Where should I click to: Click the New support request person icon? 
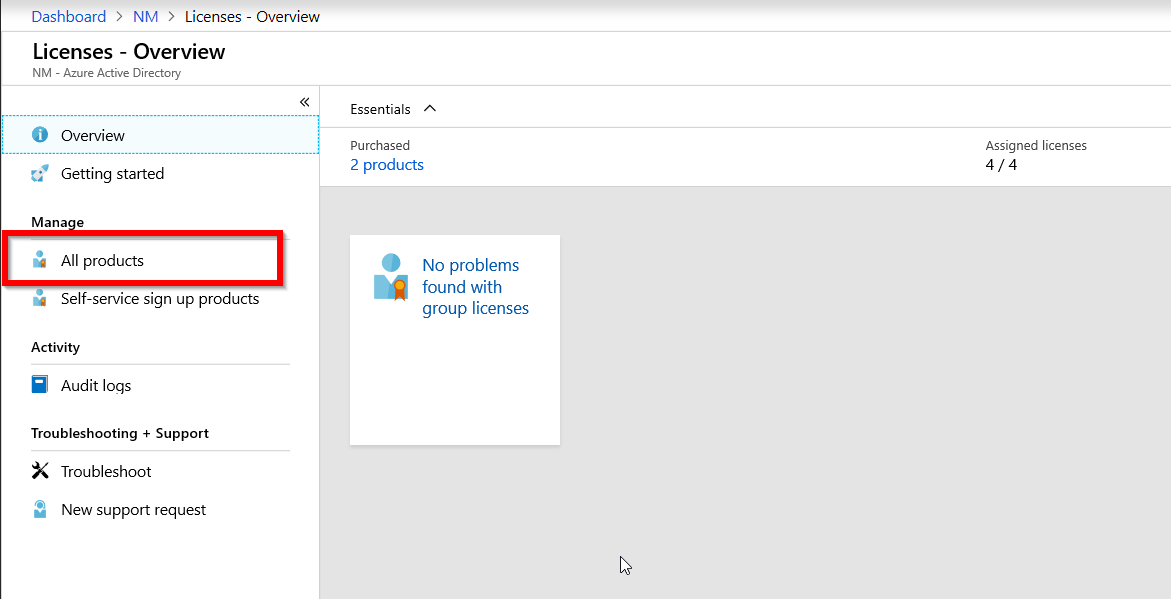coord(40,509)
